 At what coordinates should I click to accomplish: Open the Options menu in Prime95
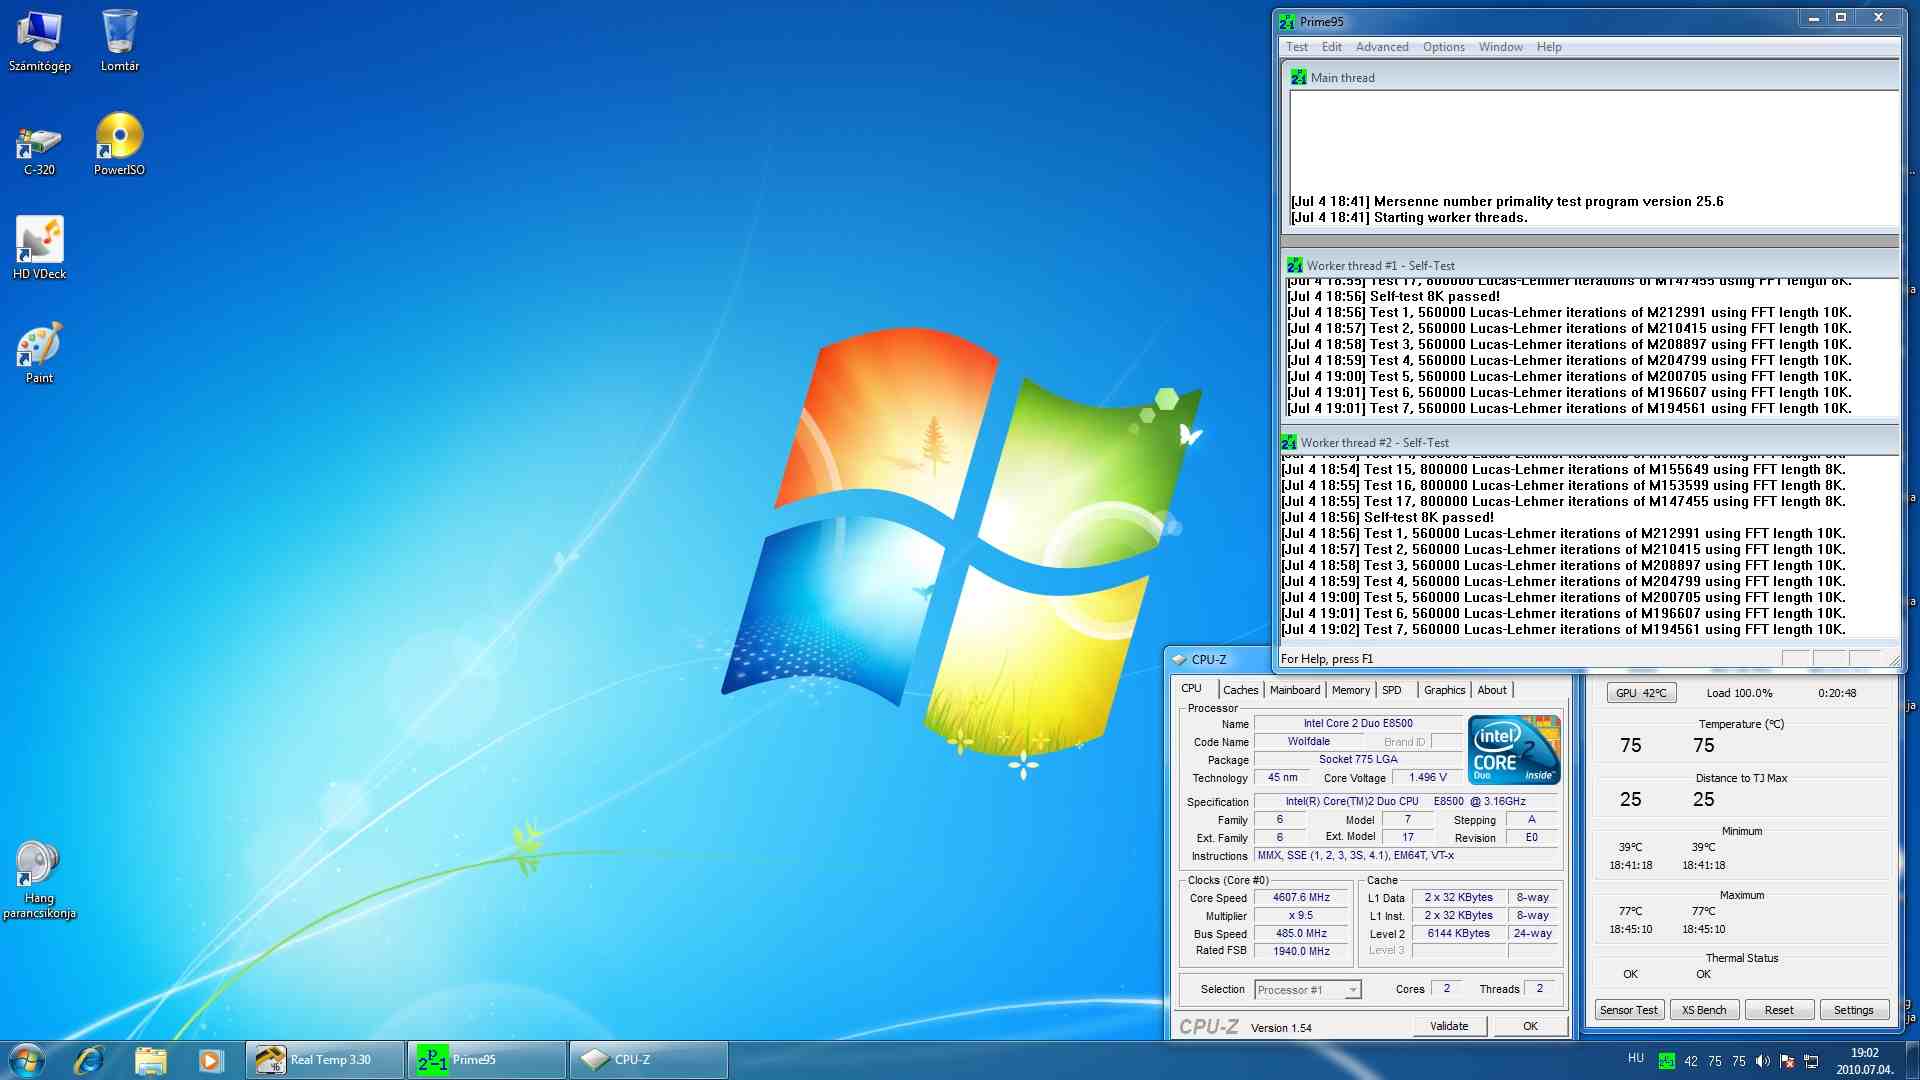[1443, 47]
